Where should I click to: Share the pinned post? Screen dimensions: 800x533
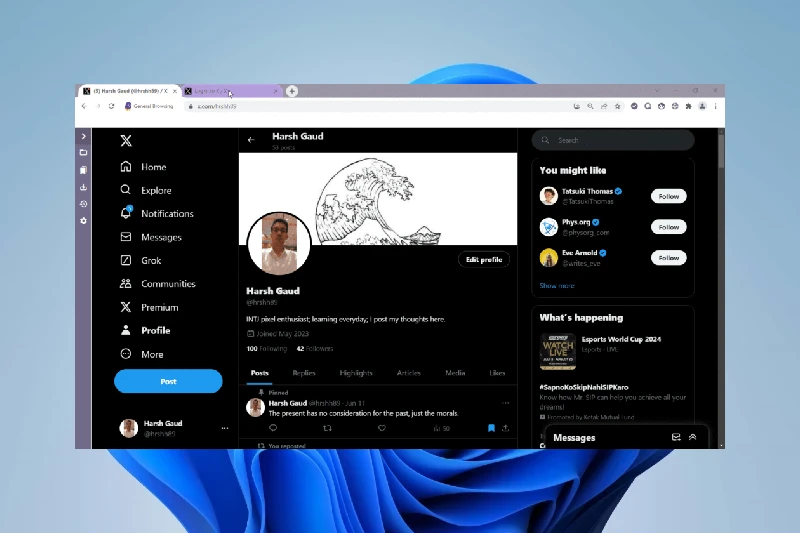[x=506, y=428]
